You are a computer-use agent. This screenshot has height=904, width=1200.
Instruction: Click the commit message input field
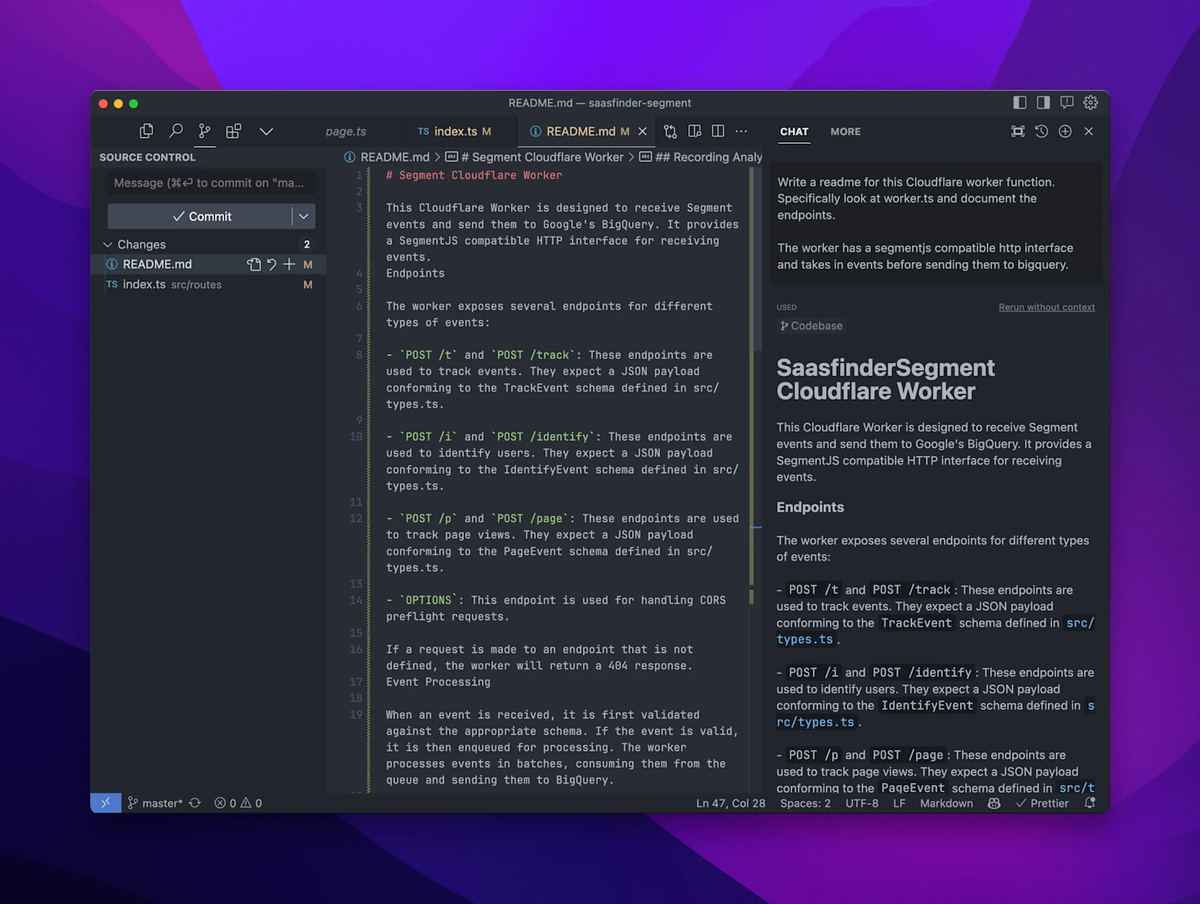coord(211,183)
